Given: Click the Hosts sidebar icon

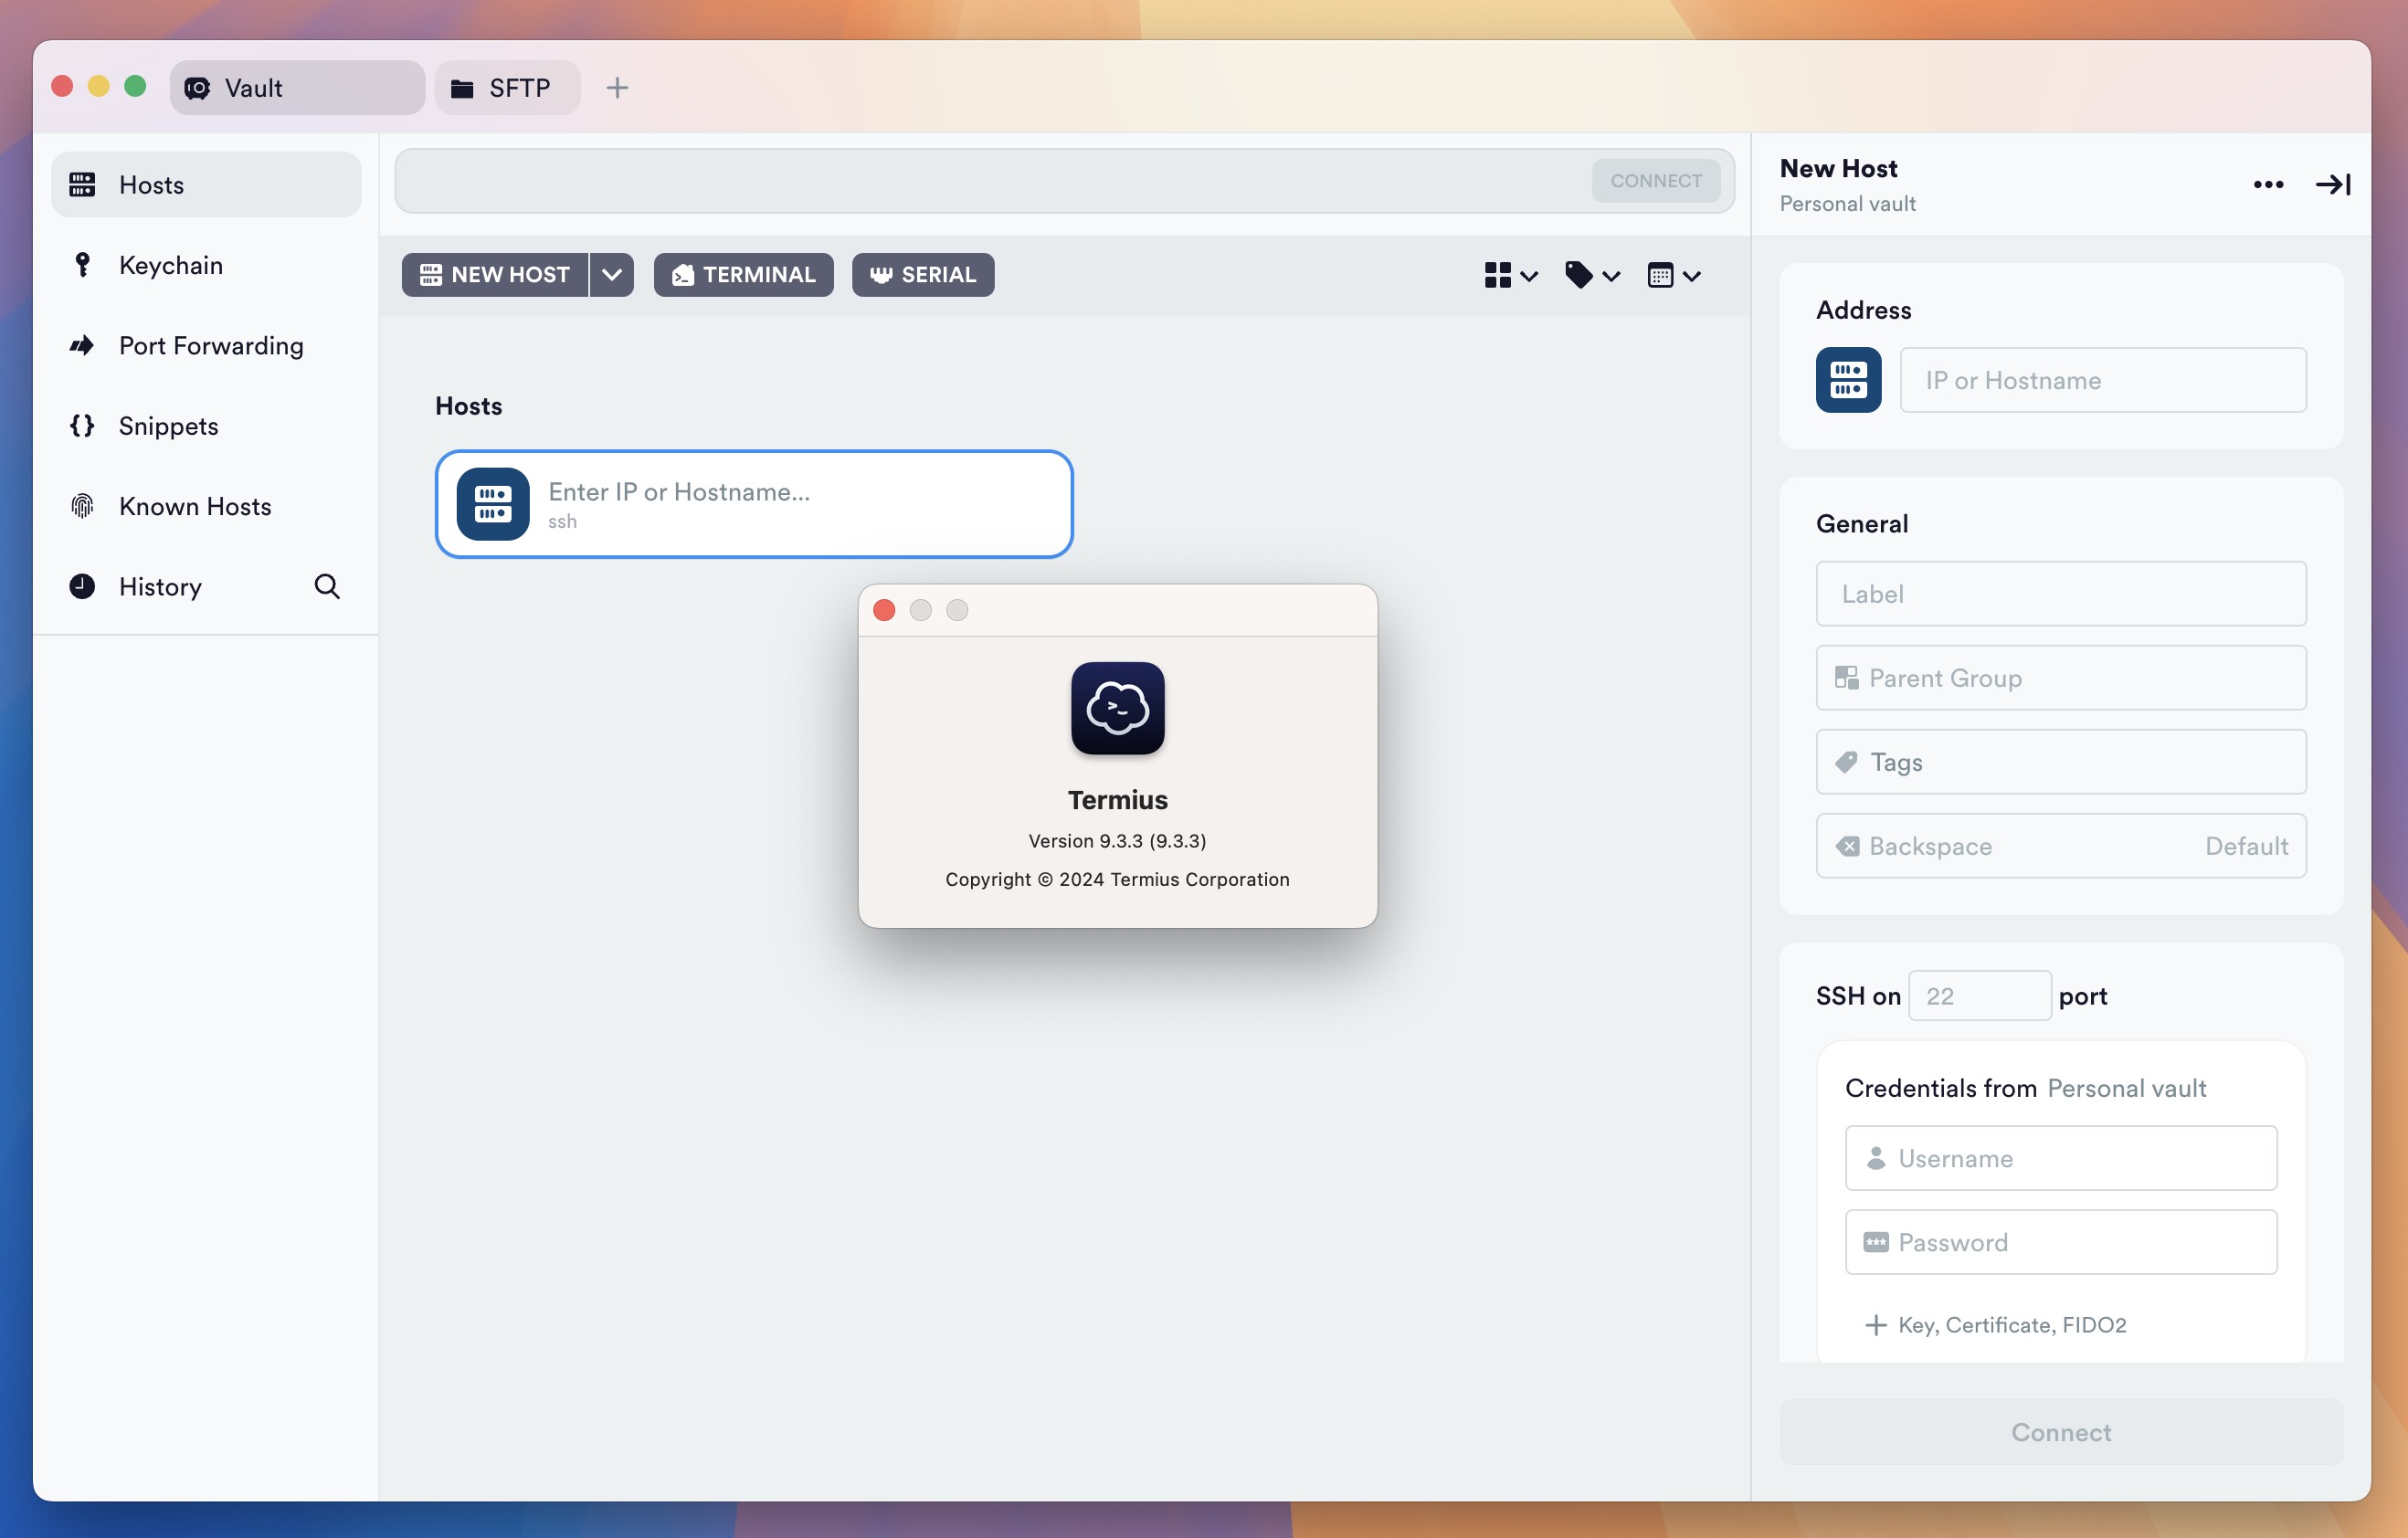Looking at the screenshot, I should [82, 183].
